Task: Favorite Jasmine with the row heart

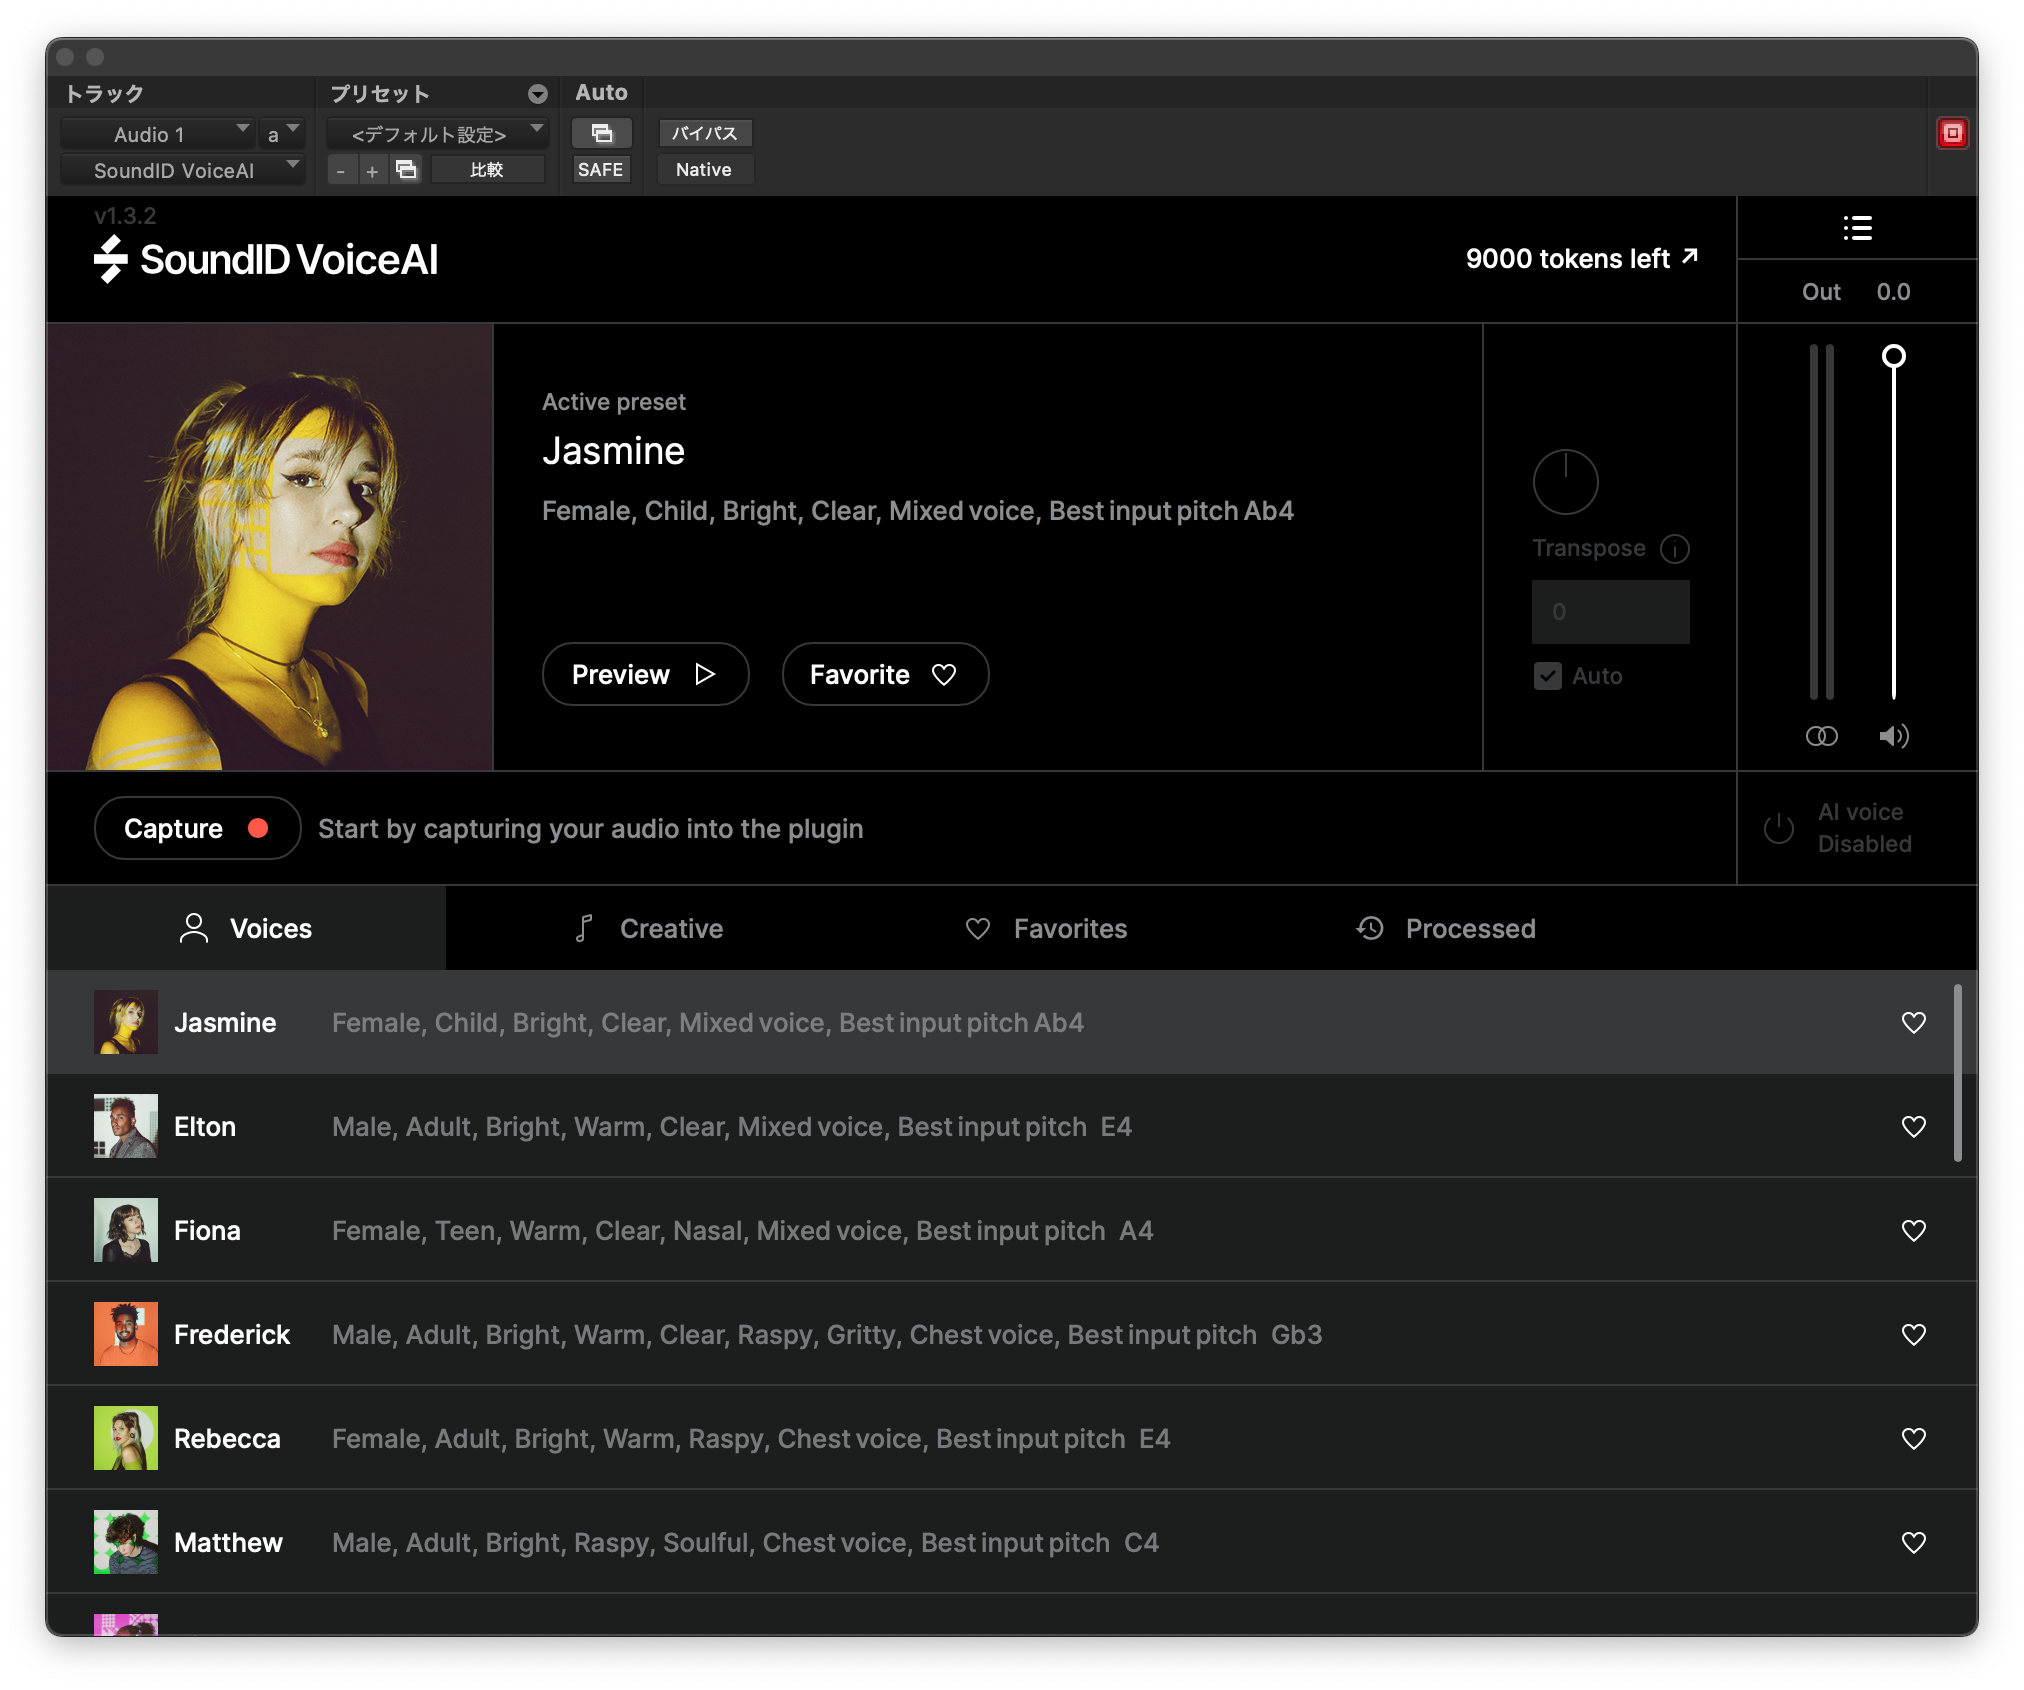Action: click(x=1913, y=1022)
